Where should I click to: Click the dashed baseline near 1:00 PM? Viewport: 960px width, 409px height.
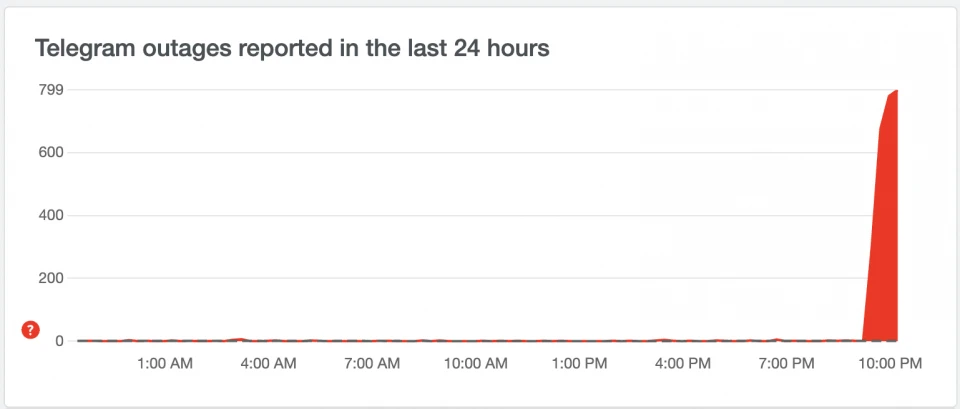coord(579,340)
